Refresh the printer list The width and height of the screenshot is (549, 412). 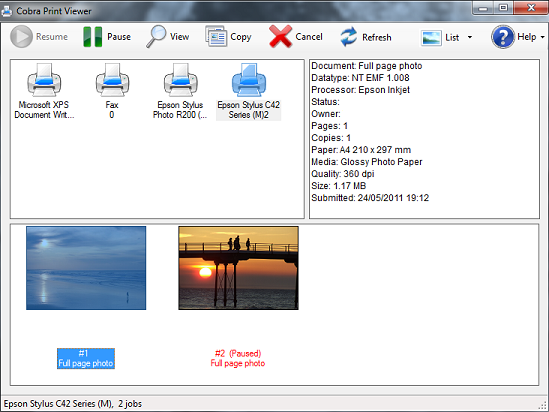(x=349, y=37)
